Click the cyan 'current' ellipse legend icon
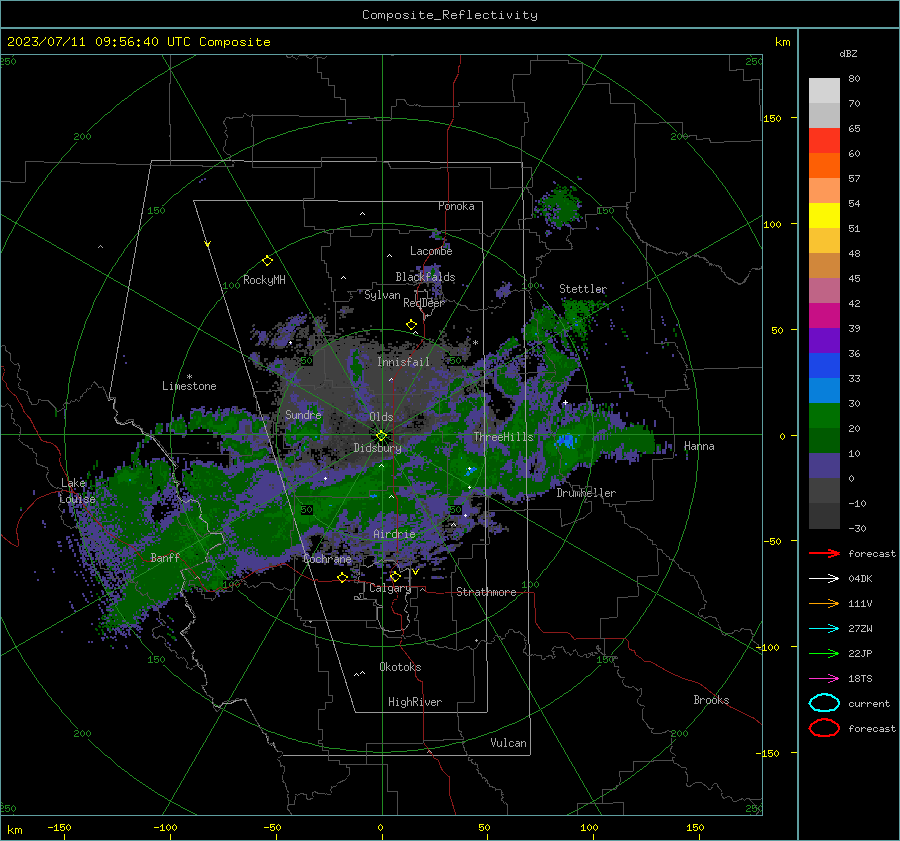The width and height of the screenshot is (900, 841). (824, 703)
